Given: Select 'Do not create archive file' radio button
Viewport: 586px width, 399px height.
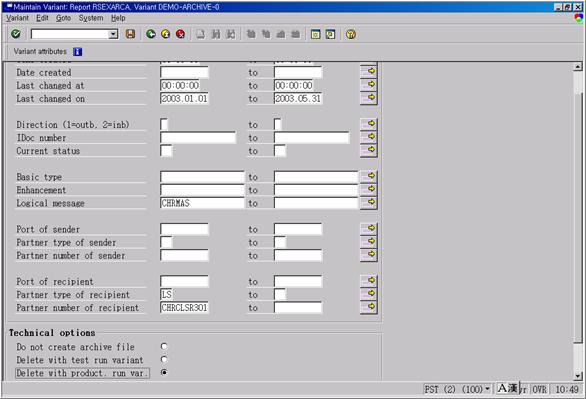Looking at the screenshot, I should (x=164, y=346).
